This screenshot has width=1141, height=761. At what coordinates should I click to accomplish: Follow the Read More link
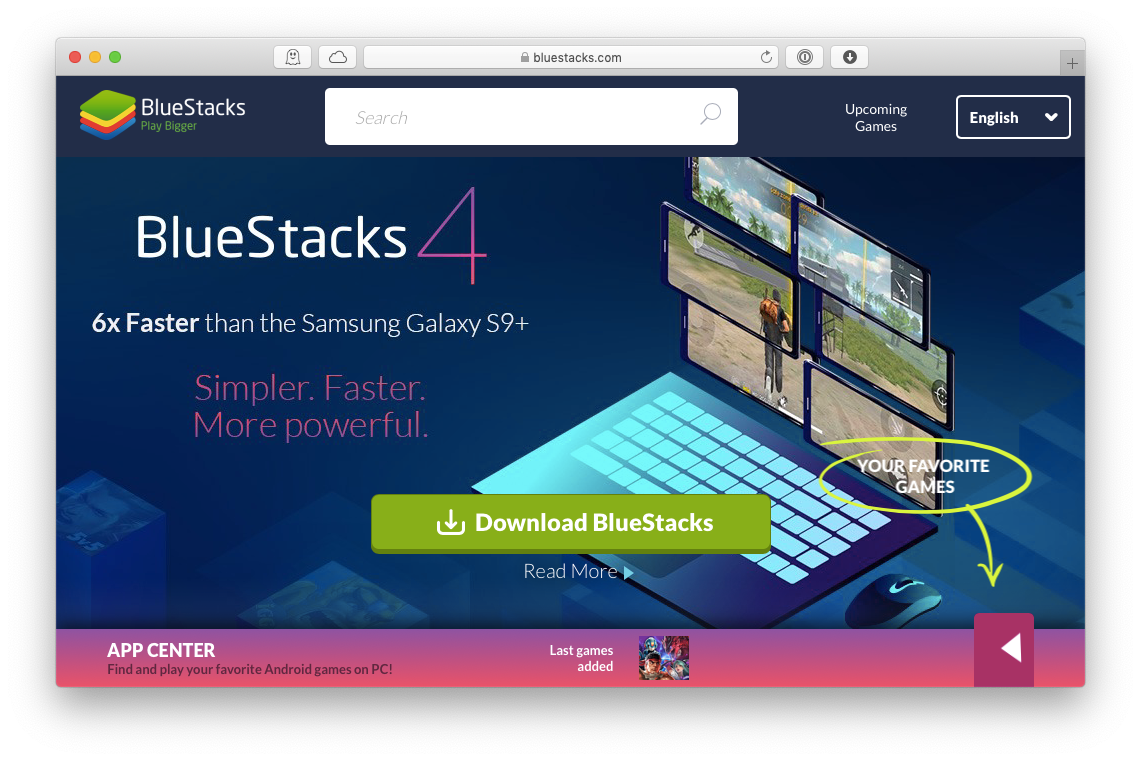click(578, 571)
